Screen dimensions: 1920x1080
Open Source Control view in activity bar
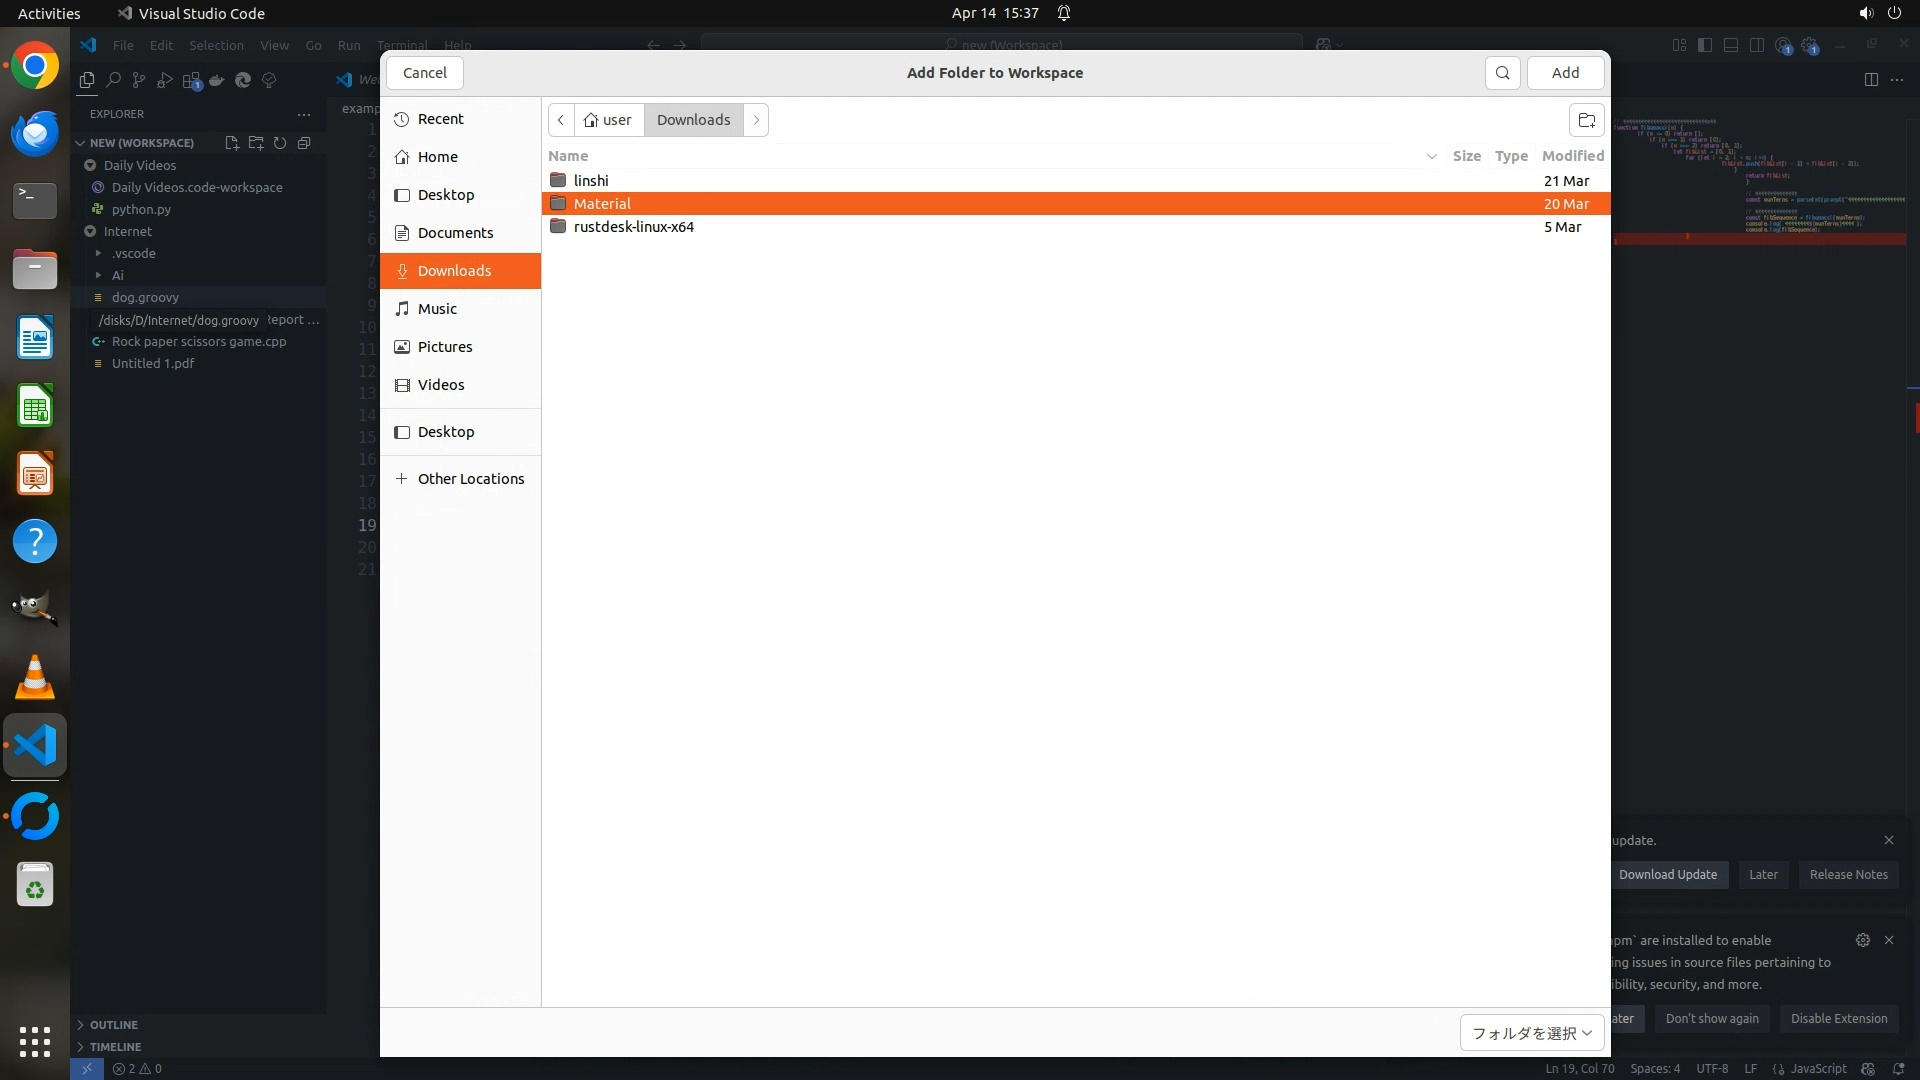[x=139, y=80]
